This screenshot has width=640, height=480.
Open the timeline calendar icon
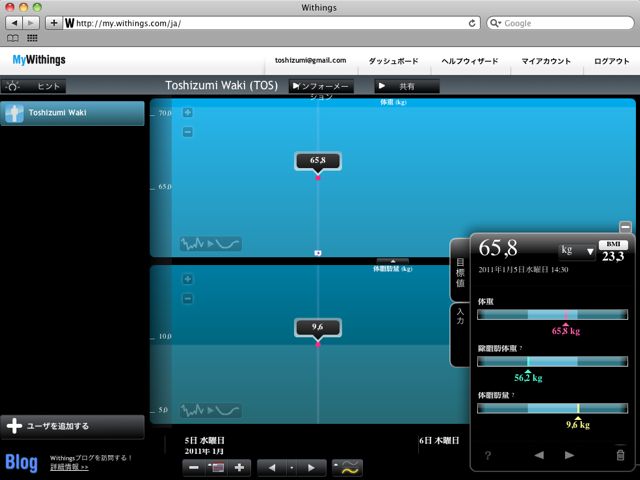216,468
